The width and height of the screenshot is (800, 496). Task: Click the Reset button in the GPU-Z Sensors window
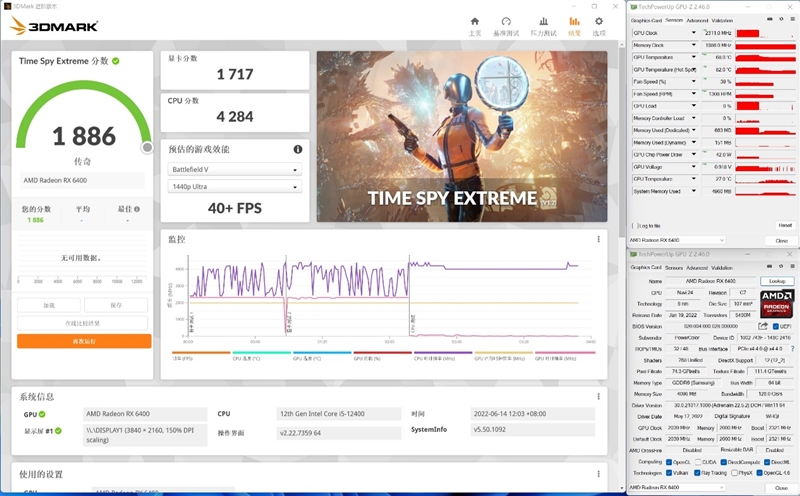[x=785, y=225]
